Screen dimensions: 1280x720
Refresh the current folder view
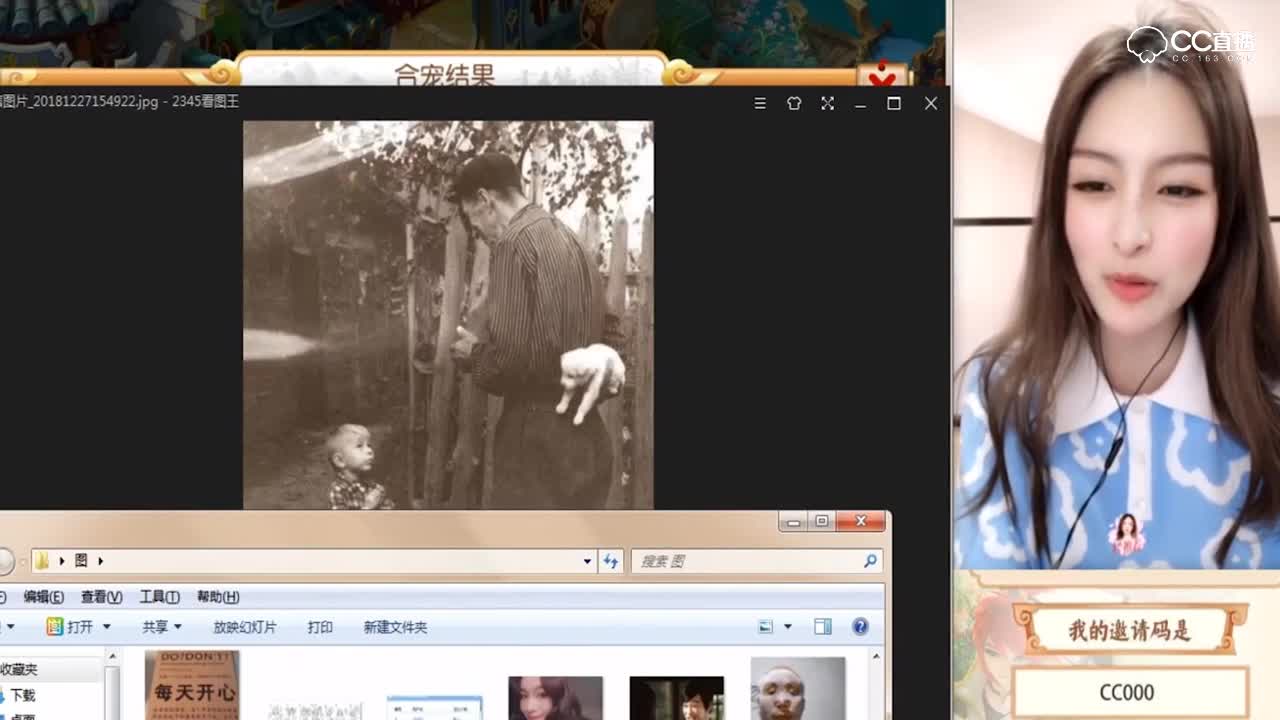point(611,561)
